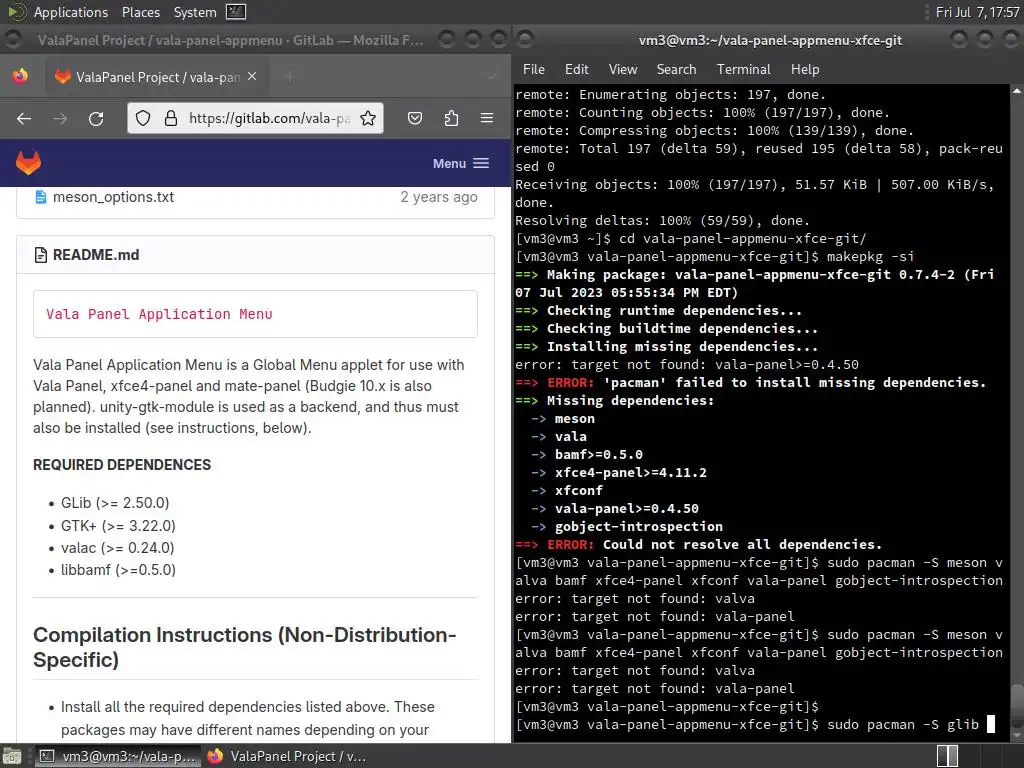Viewport: 1024px width, 768px height.
Task: Open meson_options.txt file link
Action: click(114, 197)
